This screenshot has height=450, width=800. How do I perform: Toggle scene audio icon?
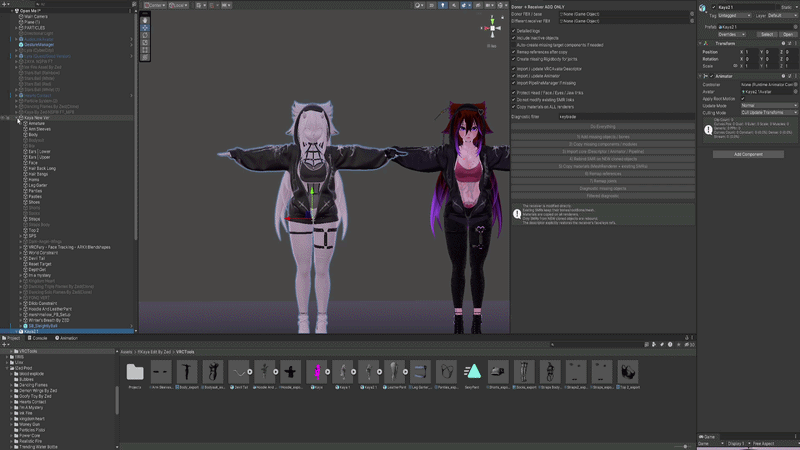point(453,5)
